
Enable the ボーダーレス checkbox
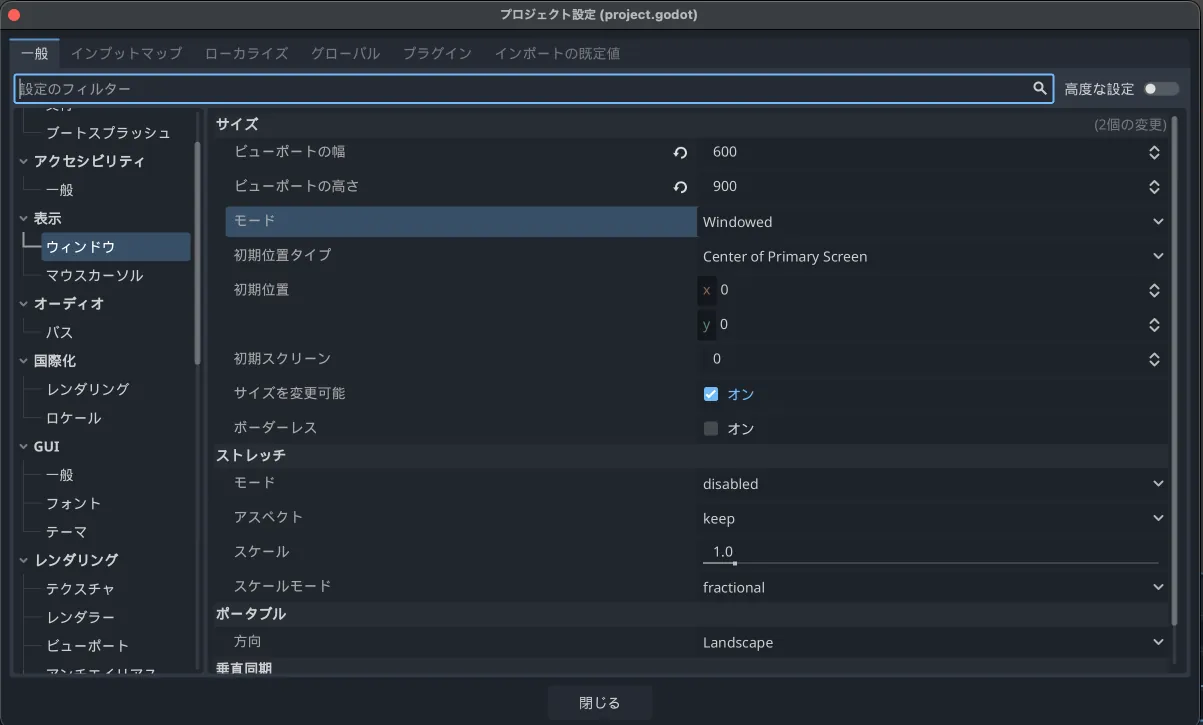pos(711,428)
